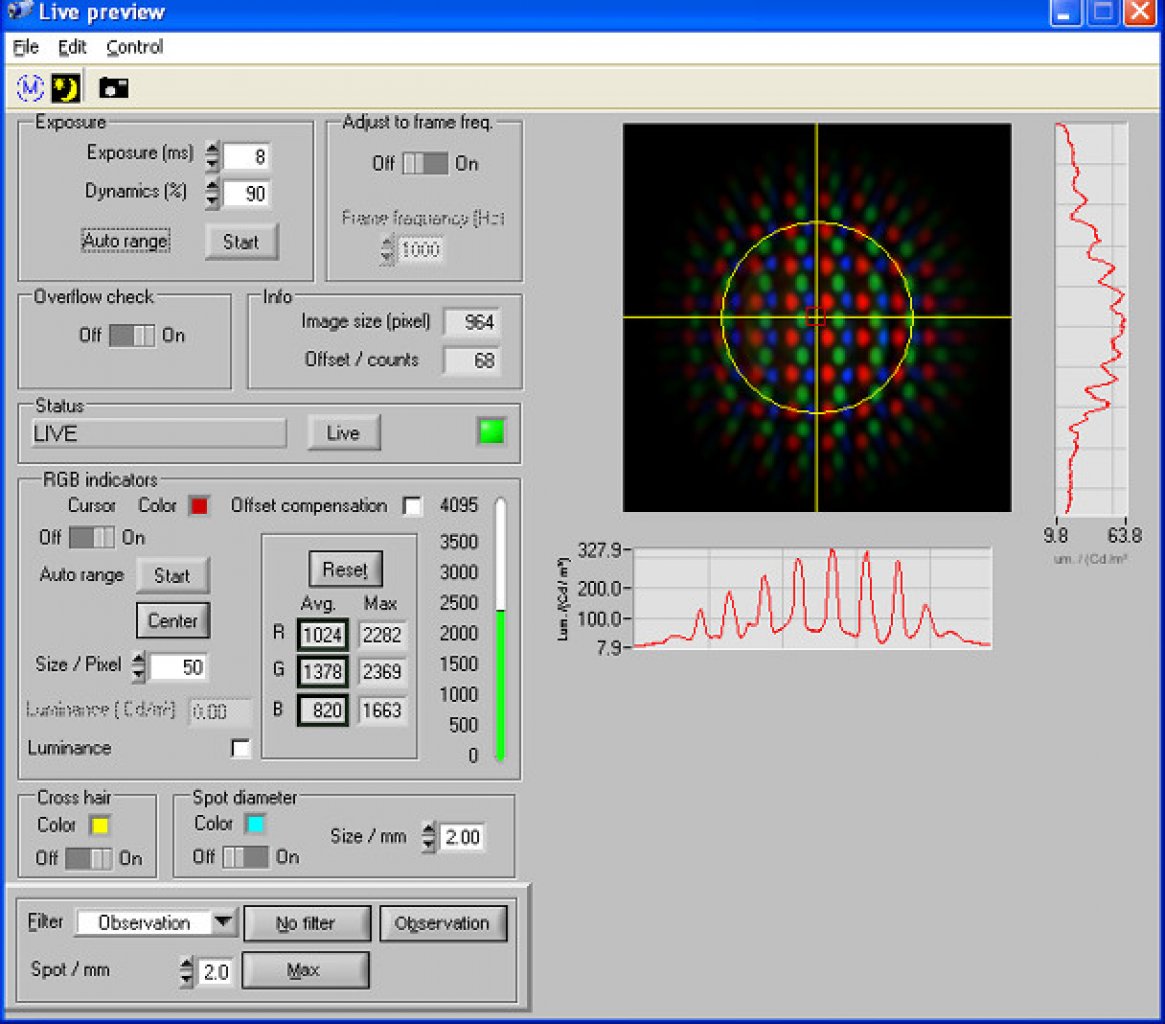Screen dimensions: 1165x1024
Task: Toggle the Overflow check switch
Action: [132, 335]
